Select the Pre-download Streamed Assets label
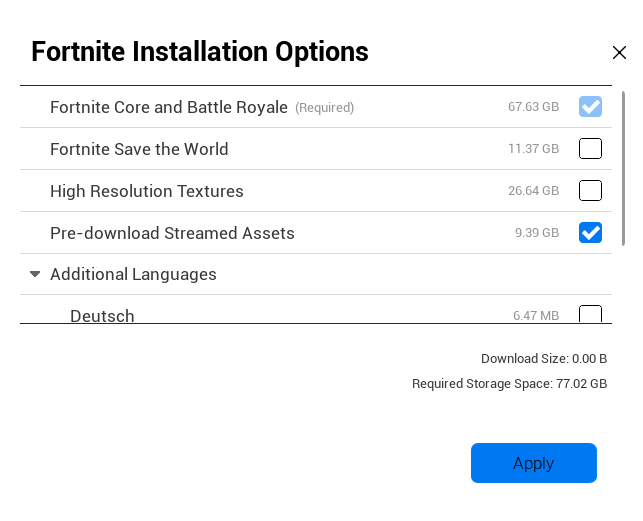The height and width of the screenshot is (521, 643). coord(172,233)
